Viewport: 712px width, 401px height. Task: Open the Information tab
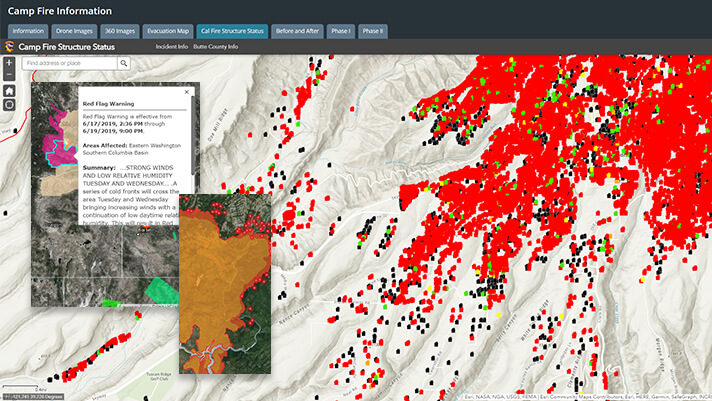point(28,31)
